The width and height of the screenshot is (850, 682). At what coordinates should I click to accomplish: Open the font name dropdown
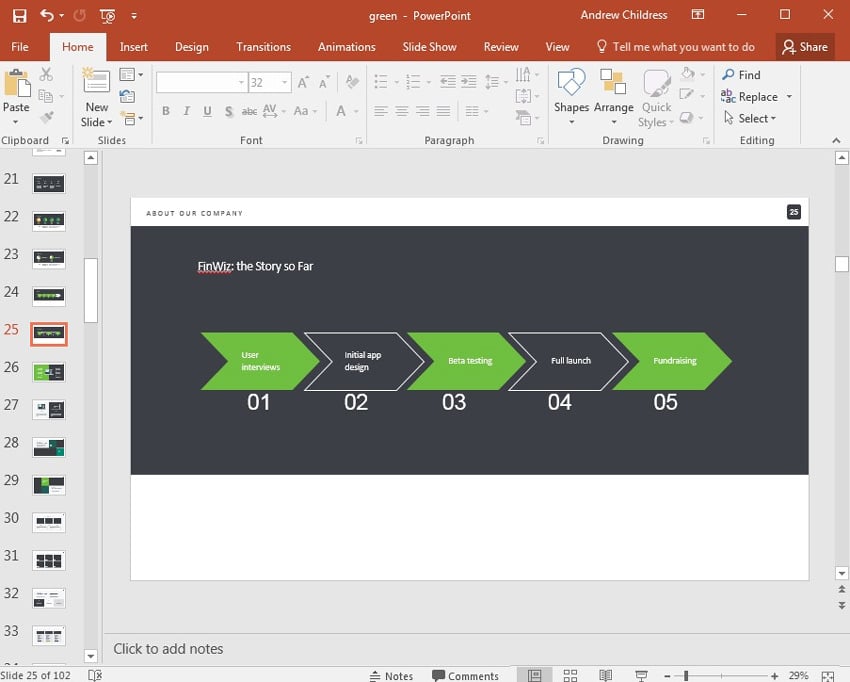(x=241, y=83)
